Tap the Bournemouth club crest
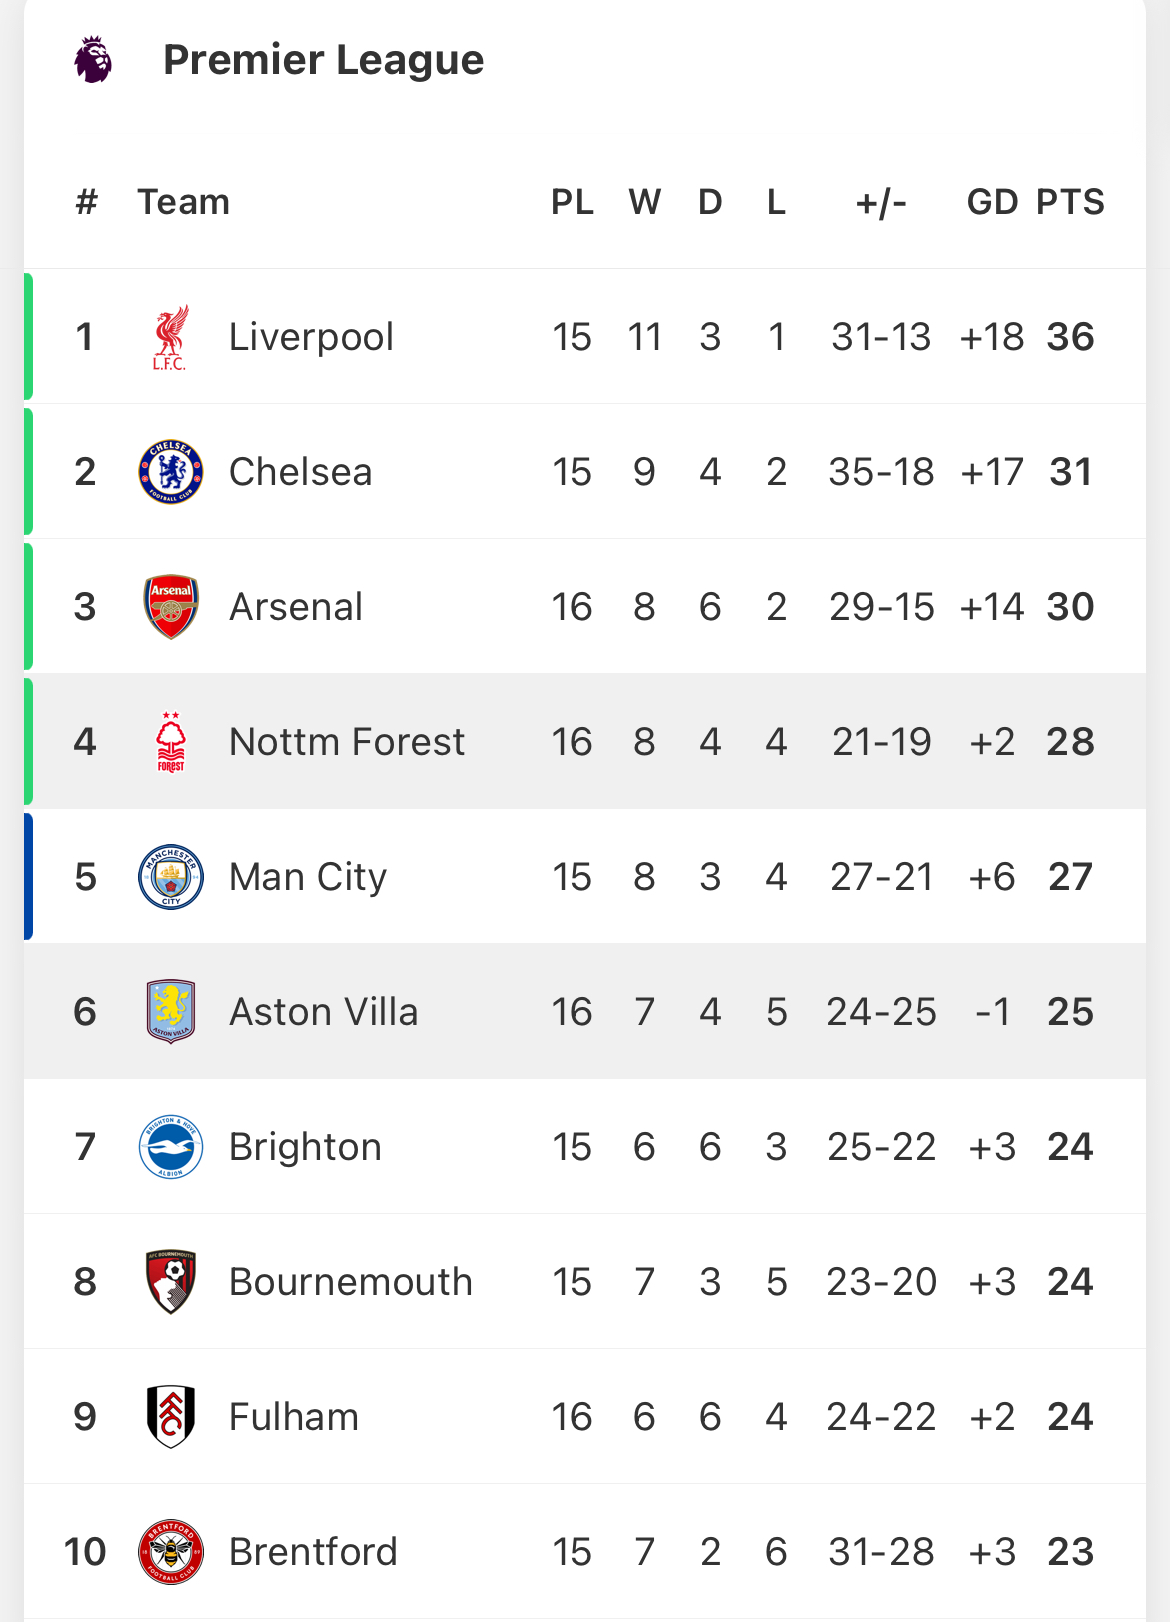1170x1622 pixels. [171, 1282]
